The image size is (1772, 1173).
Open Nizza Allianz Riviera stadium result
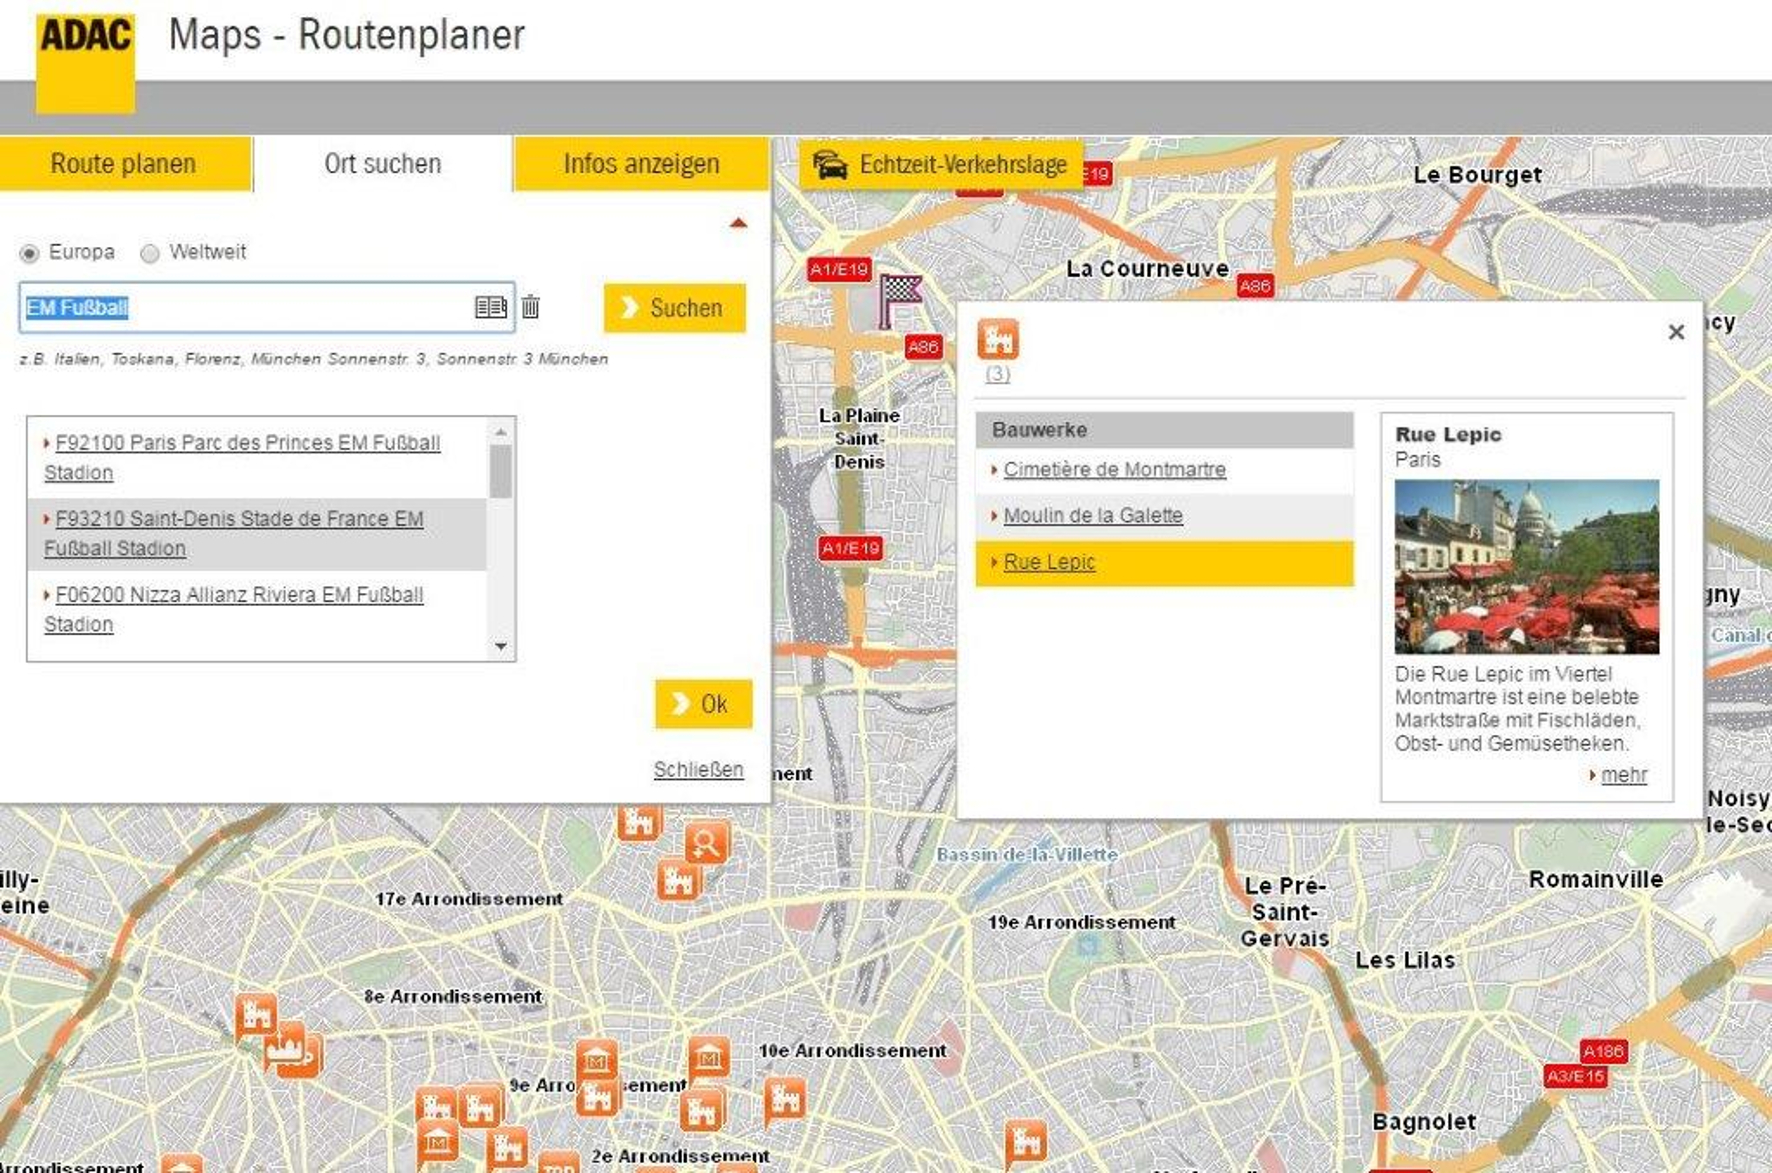234,610
